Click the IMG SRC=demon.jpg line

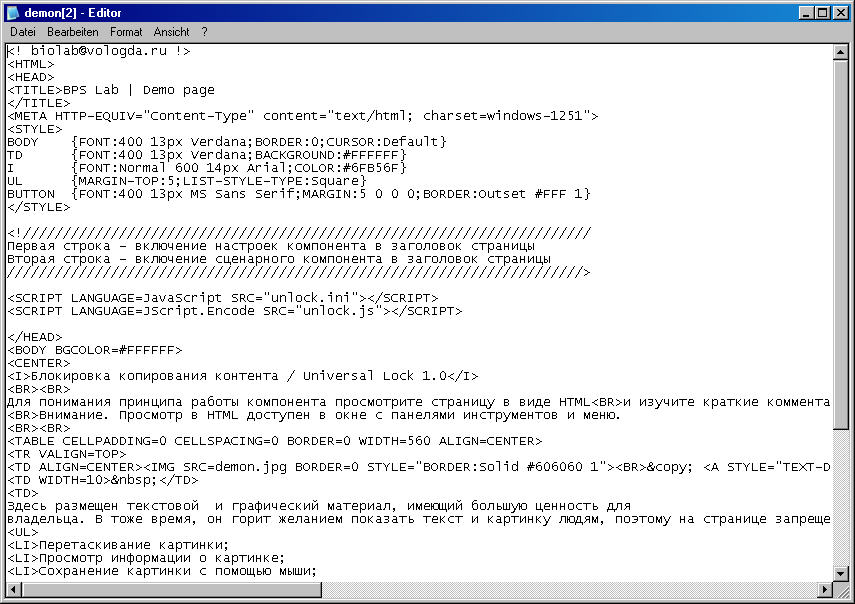[419, 467]
